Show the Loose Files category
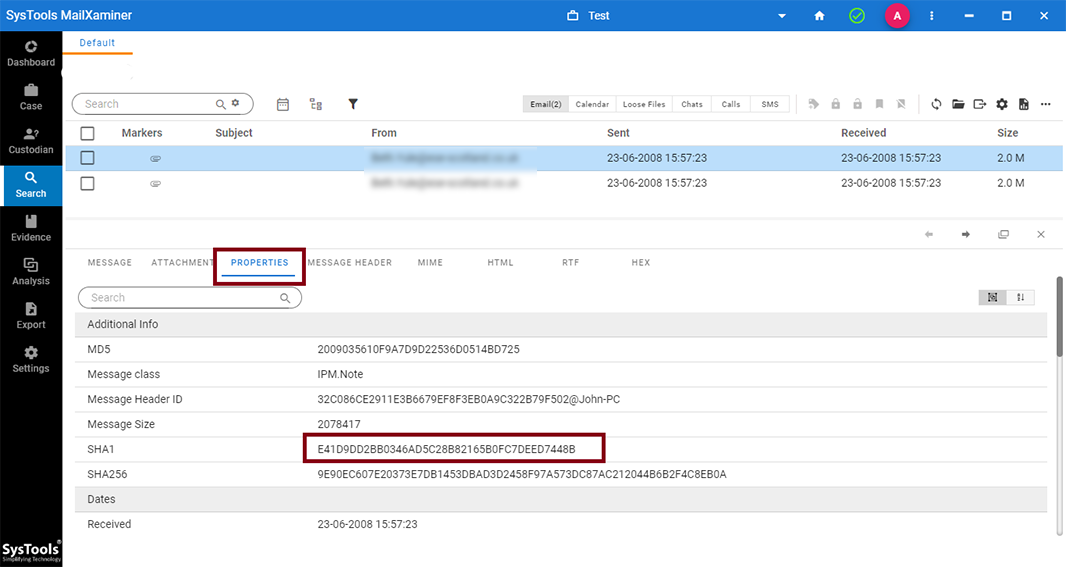 click(x=643, y=104)
